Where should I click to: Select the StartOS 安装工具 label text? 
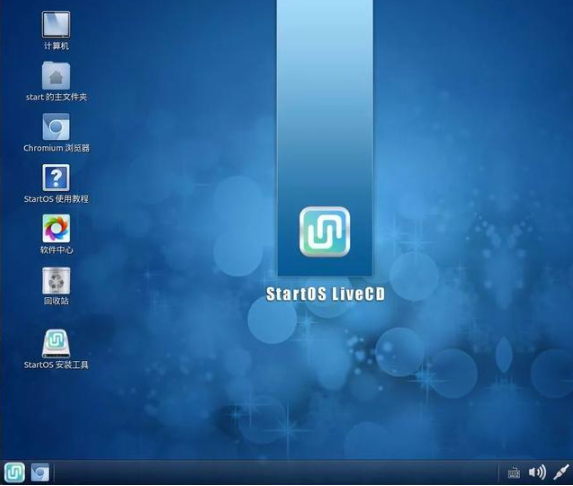(56, 365)
